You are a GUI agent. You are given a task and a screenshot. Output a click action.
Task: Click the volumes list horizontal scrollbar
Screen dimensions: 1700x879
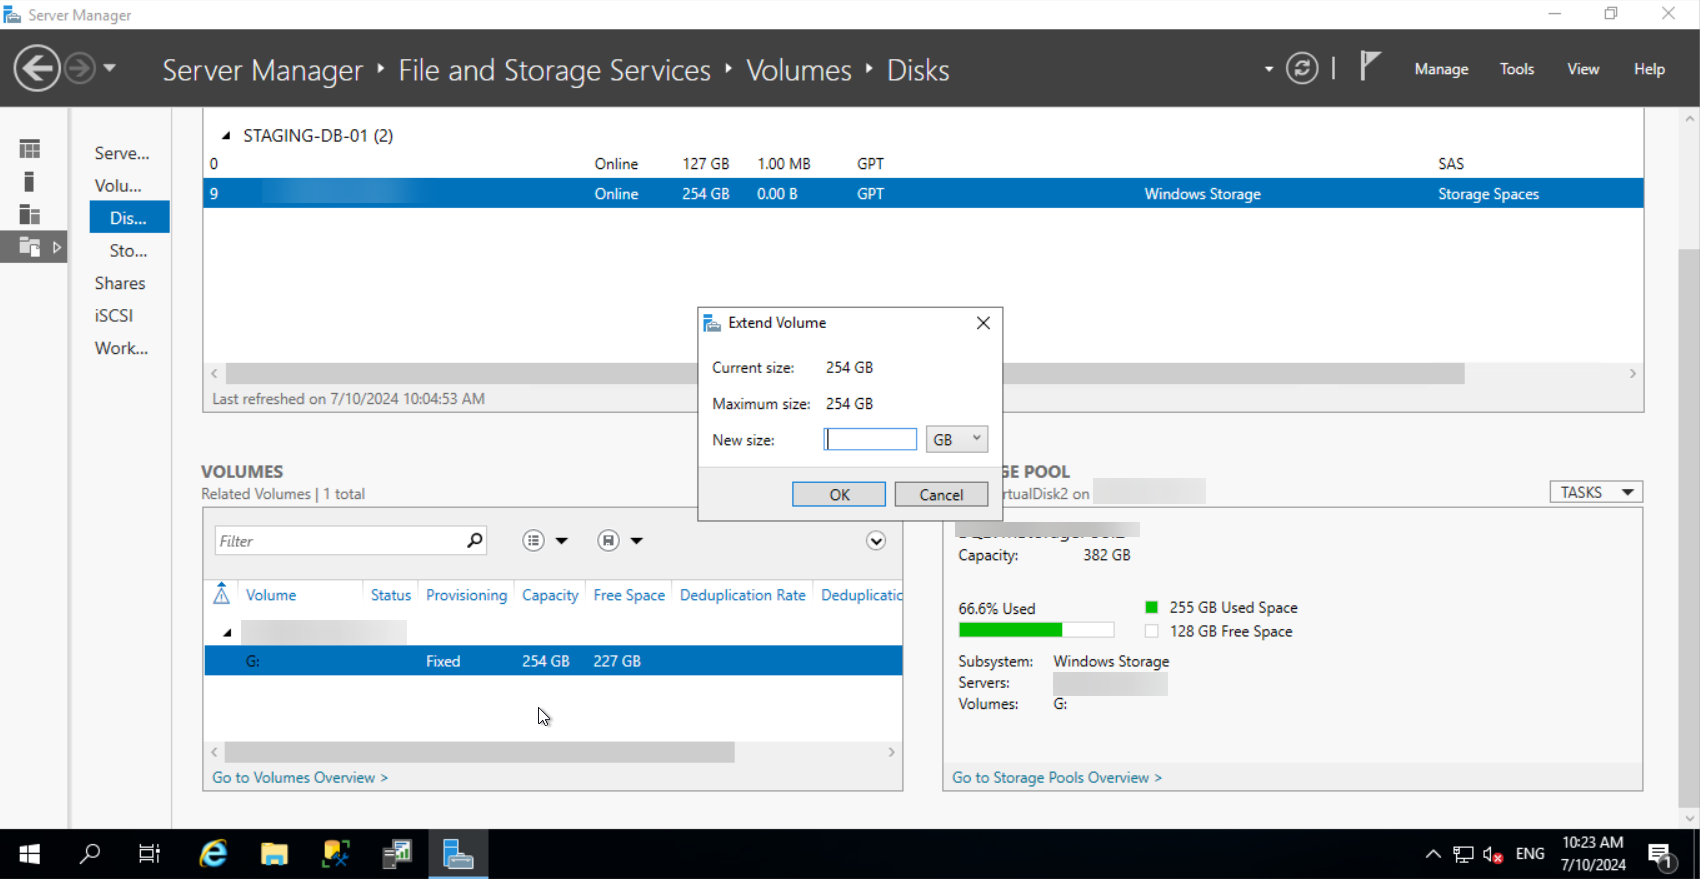tap(480, 752)
